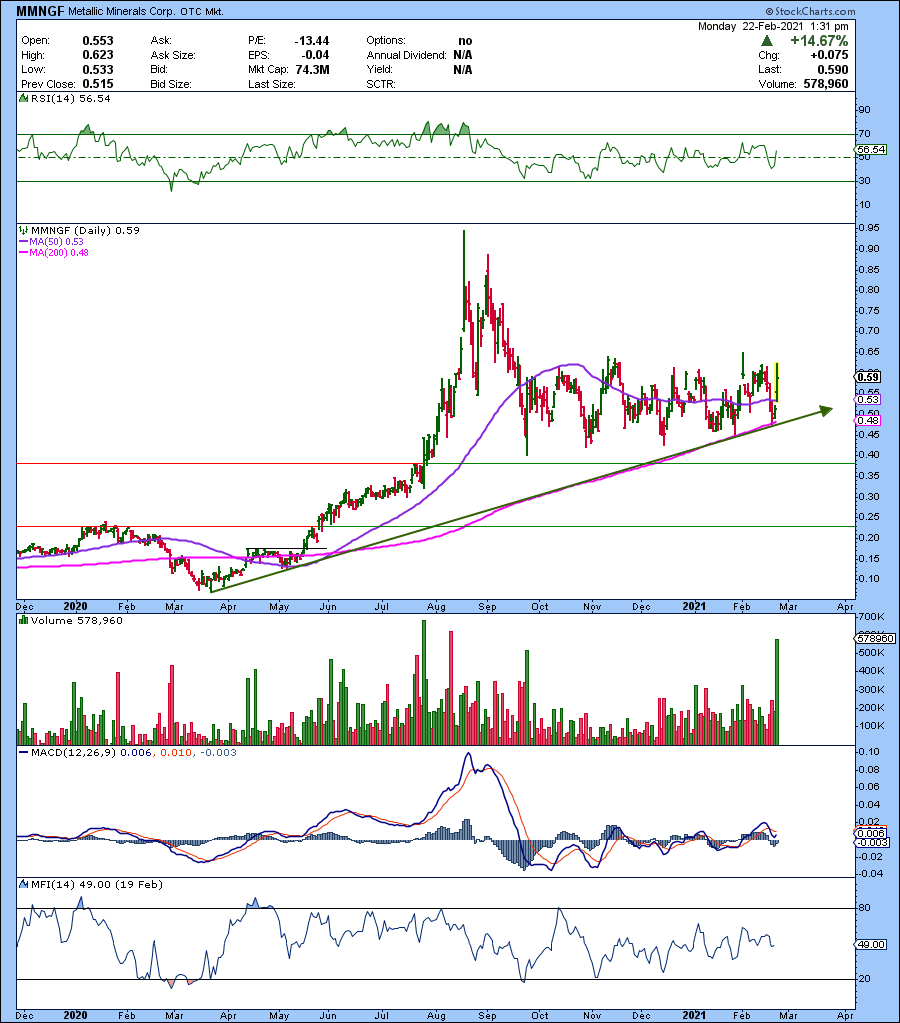Click the date Monday 22-Feb-2021 1:31 pm

[x=773, y=26]
